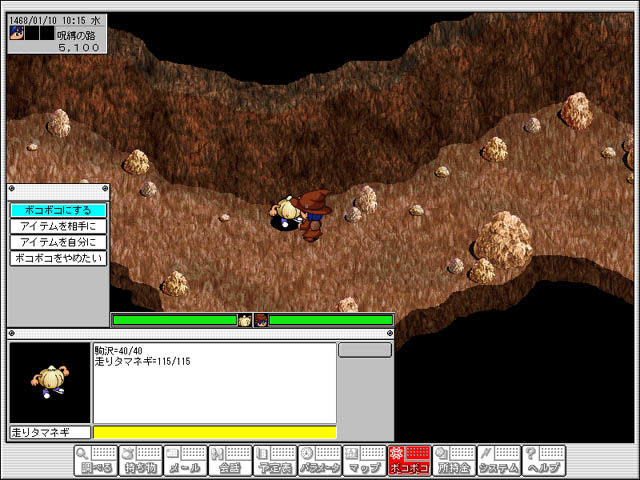Screen dimensions: 640x480
Task: Show the パラメータ (parameters) toolbar icon
Action: (319, 460)
